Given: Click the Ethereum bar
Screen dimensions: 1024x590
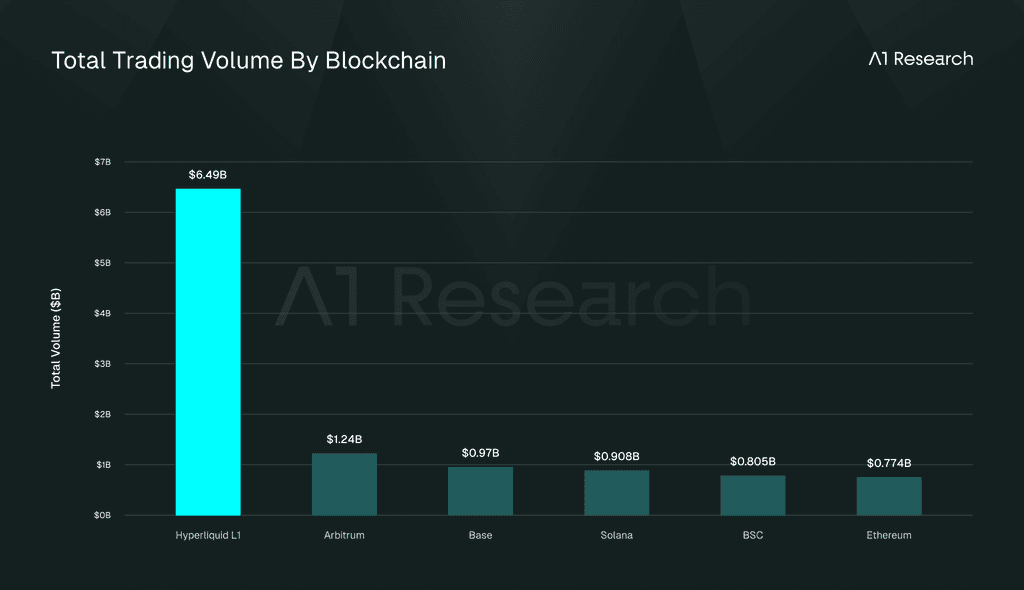Looking at the screenshot, I should coord(889,496).
